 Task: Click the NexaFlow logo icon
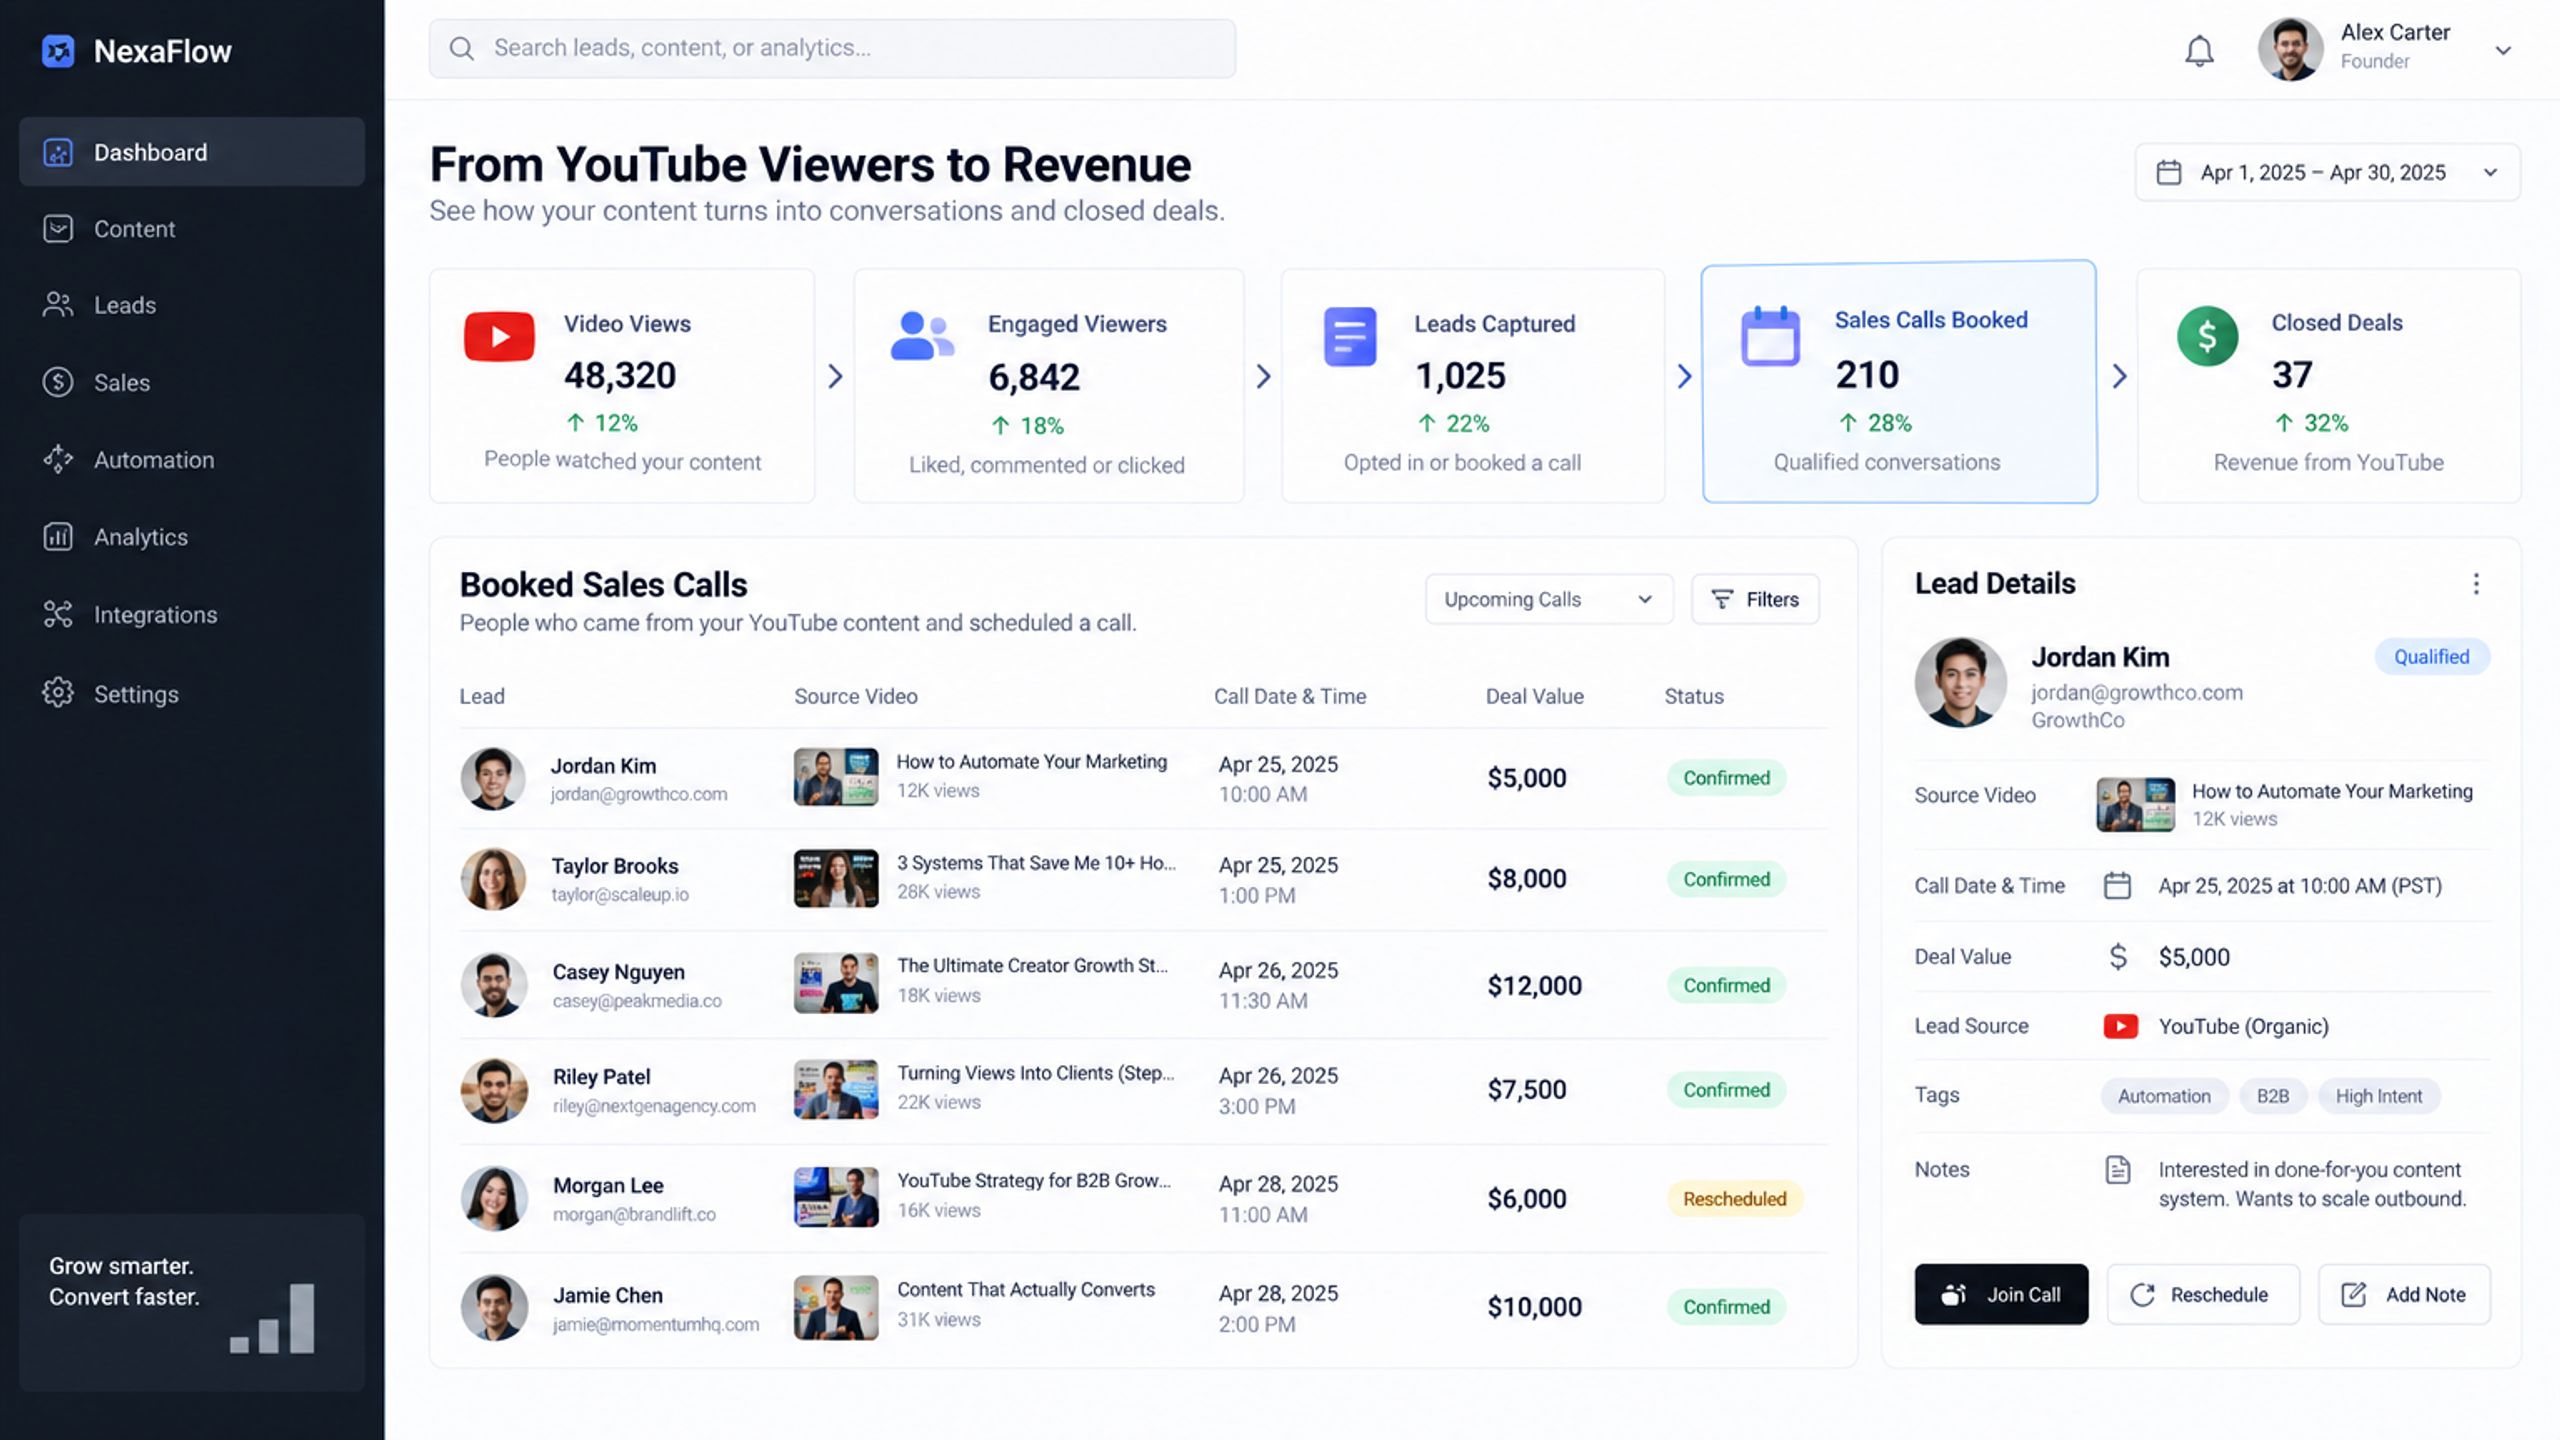pos(58,51)
